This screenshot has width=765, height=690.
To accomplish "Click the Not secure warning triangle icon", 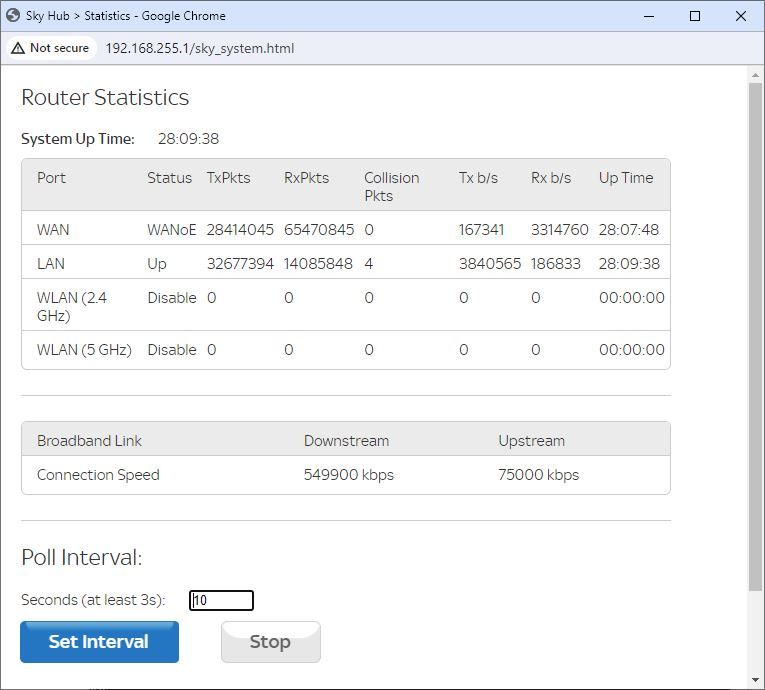I will [x=18, y=48].
